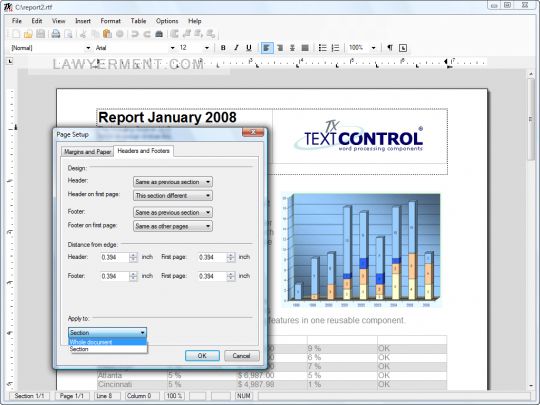Viewport: 540px width, 405px height.
Task: Click the Cincinnati table cell
Action: (x=132, y=384)
